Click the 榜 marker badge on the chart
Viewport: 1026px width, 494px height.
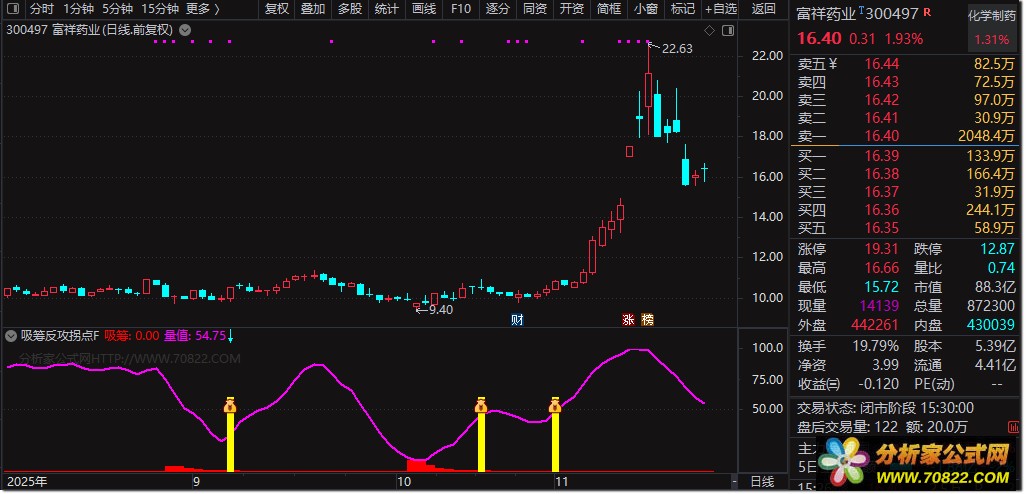click(648, 319)
